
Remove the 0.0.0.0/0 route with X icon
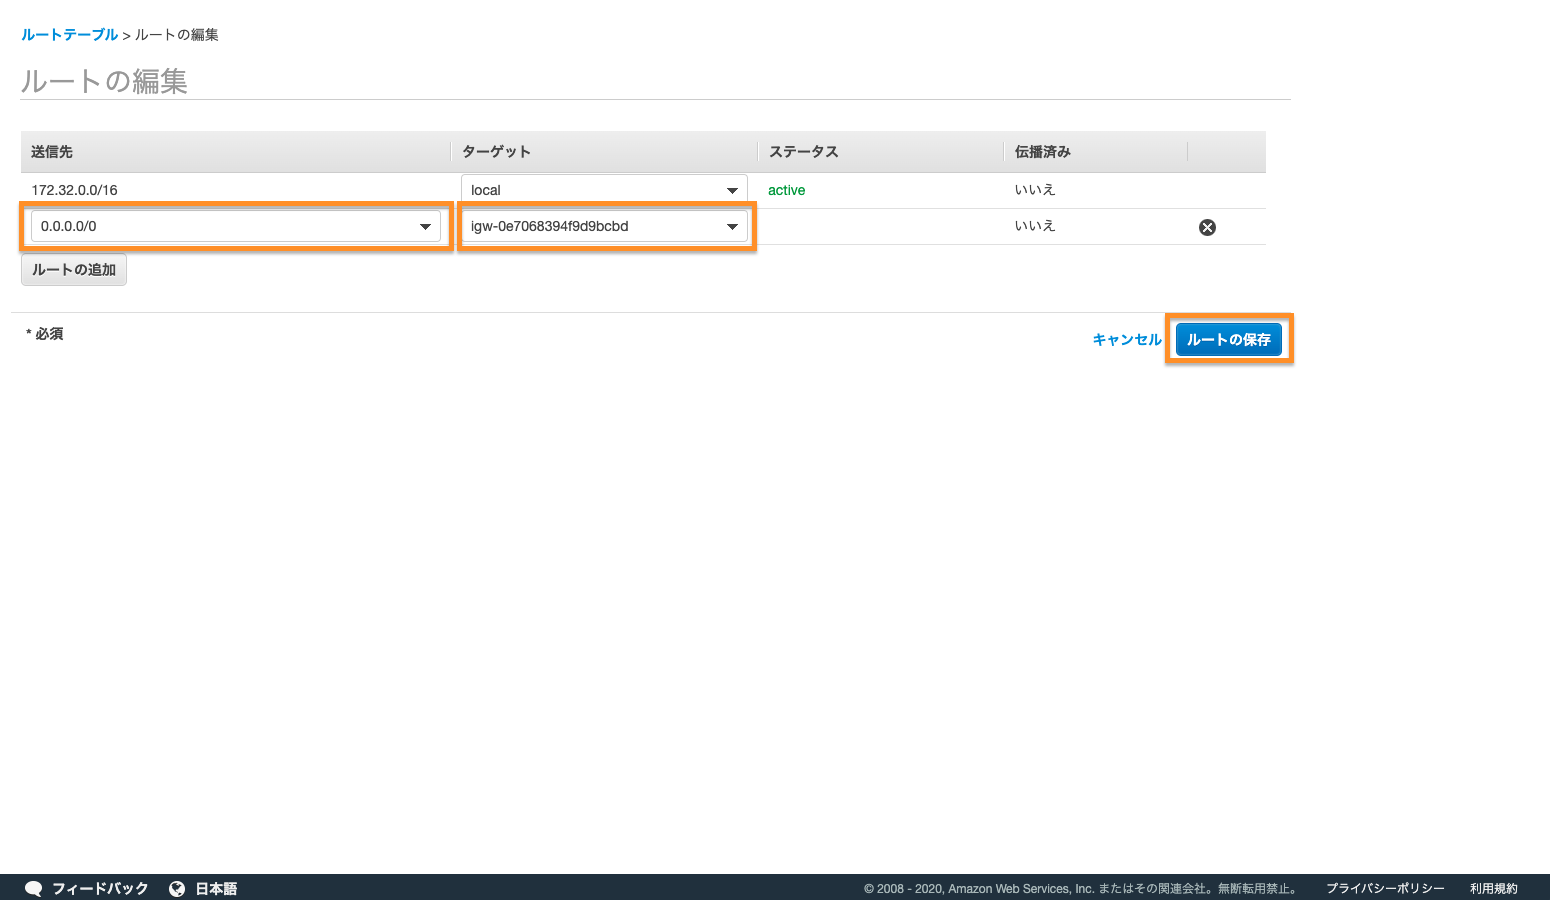click(x=1207, y=227)
